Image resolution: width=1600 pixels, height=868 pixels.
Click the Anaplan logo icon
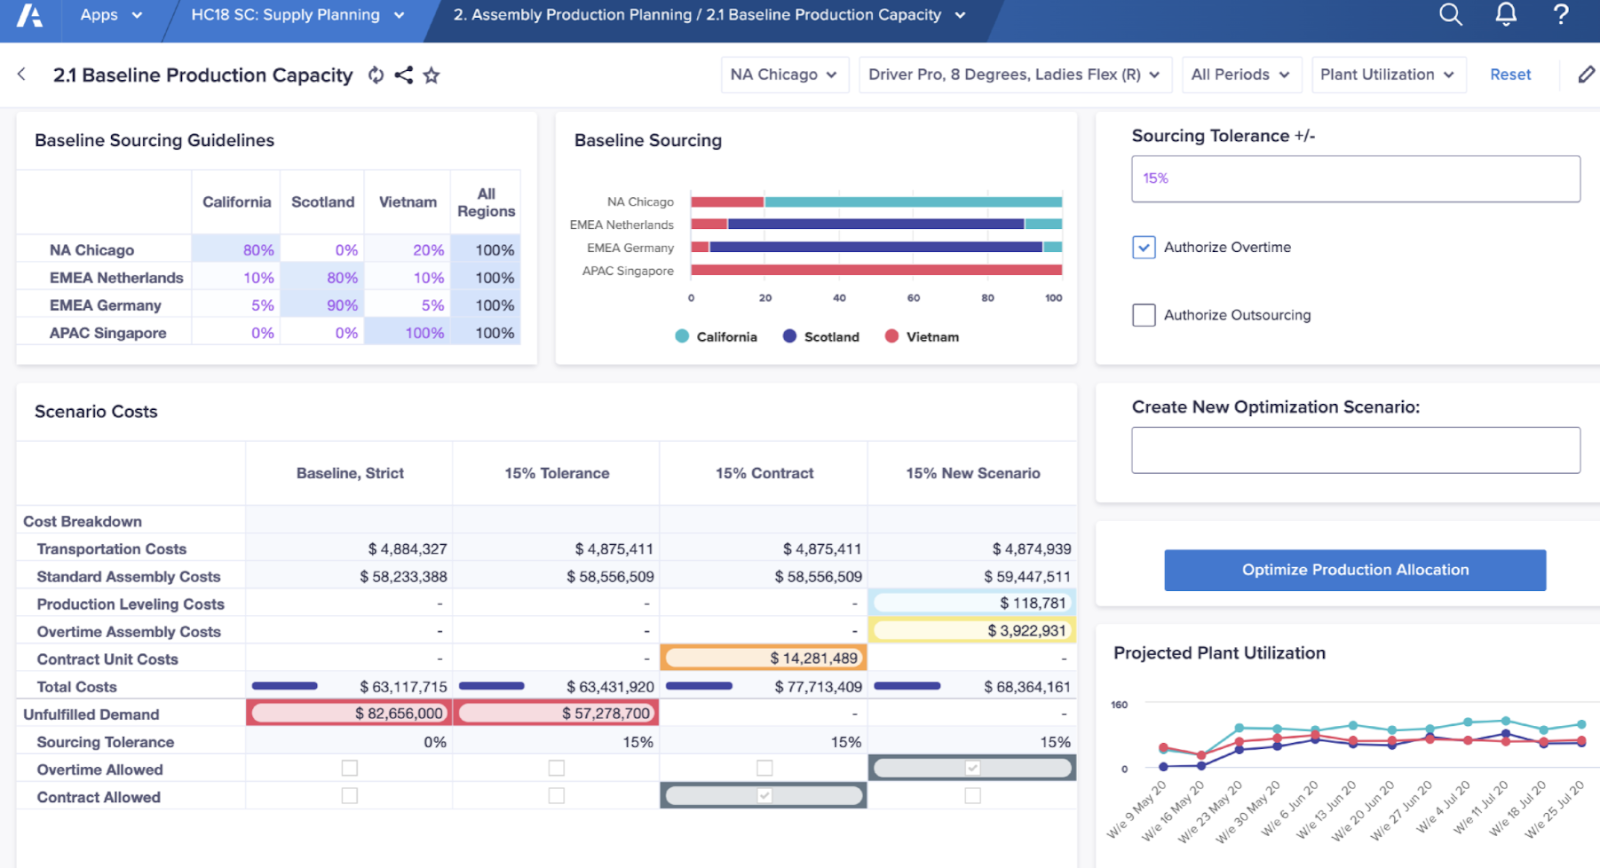click(x=30, y=15)
